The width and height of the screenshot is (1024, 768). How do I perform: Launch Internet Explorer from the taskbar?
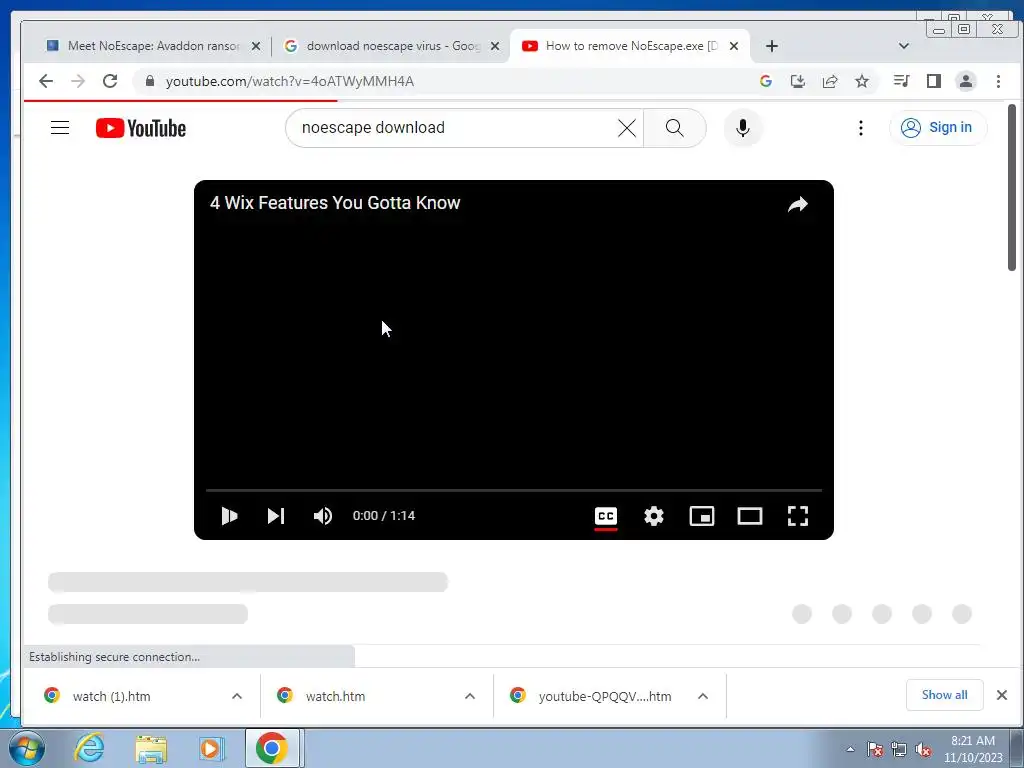click(89, 748)
